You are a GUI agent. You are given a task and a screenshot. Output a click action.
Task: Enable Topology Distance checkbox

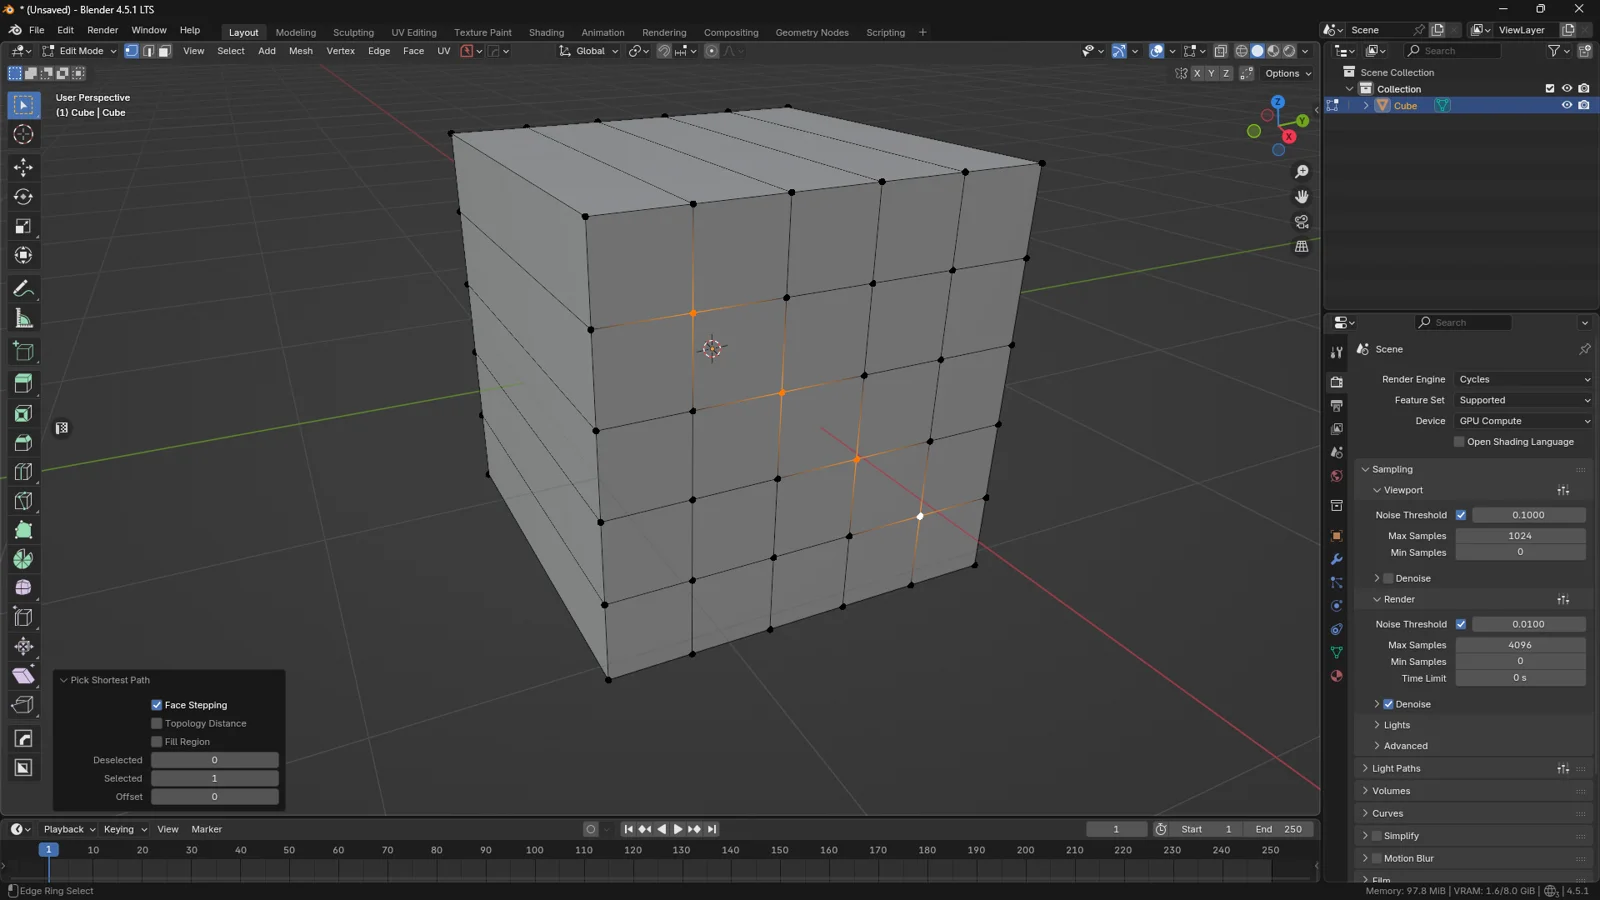click(157, 723)
